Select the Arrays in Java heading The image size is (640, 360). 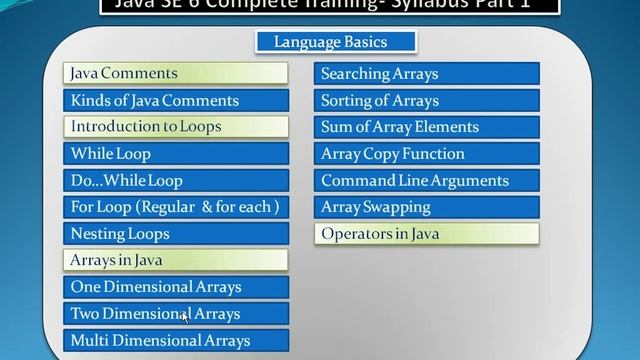176,260
